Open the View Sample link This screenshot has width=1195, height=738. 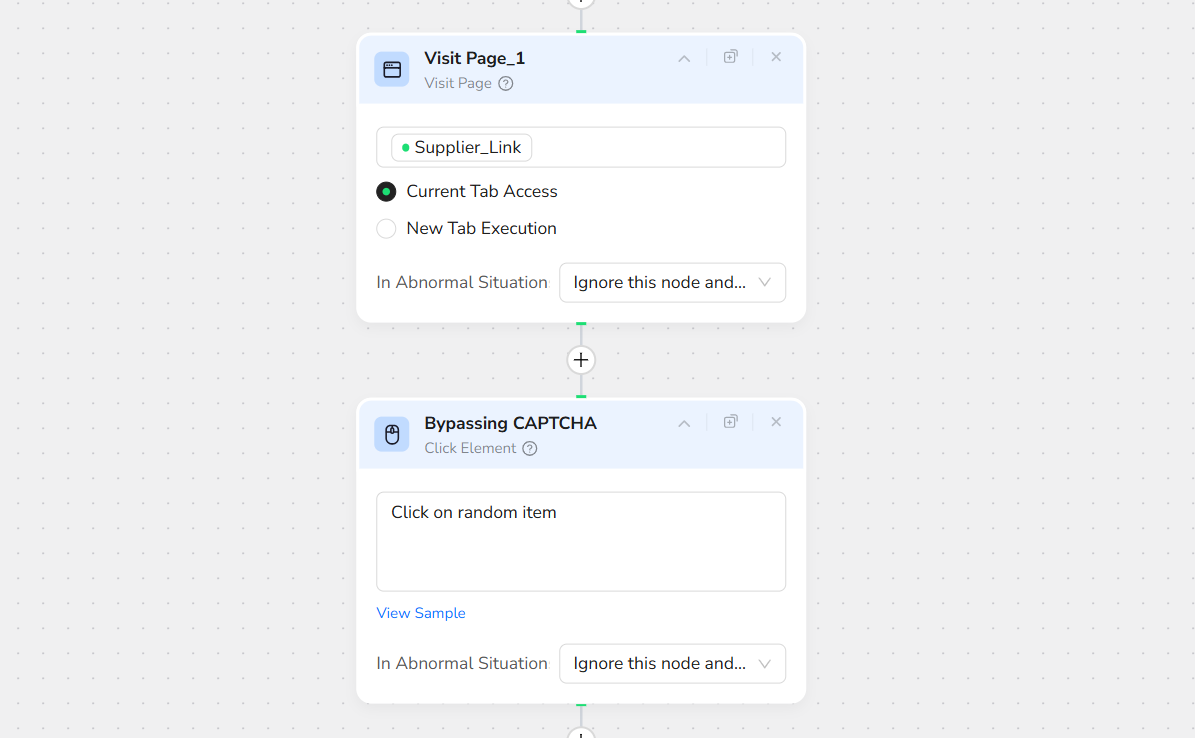point(421,613)
